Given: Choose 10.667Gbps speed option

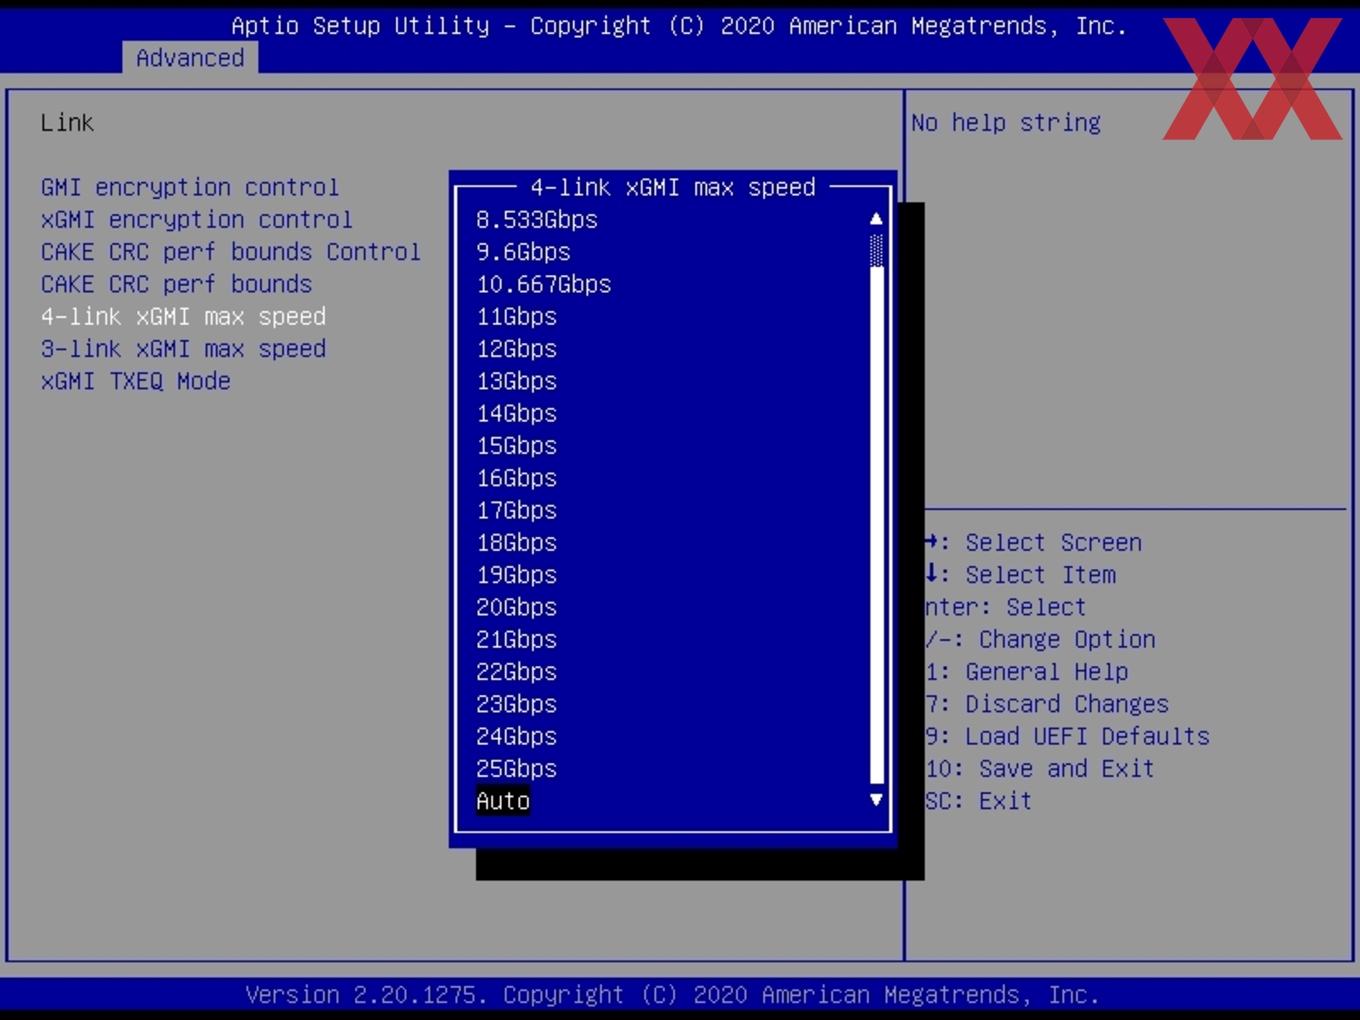Looking at the screenshot, I should 544,284.
